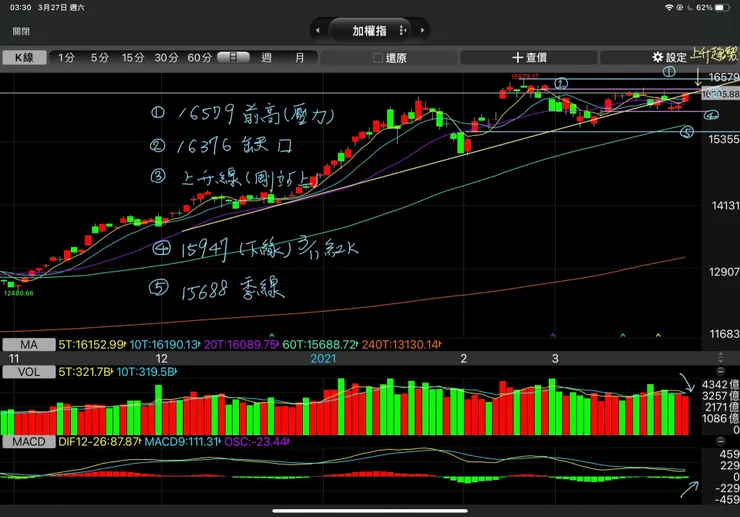
Task: Tap the 查價 crosshair plus button
Action: tap(529, 58)
